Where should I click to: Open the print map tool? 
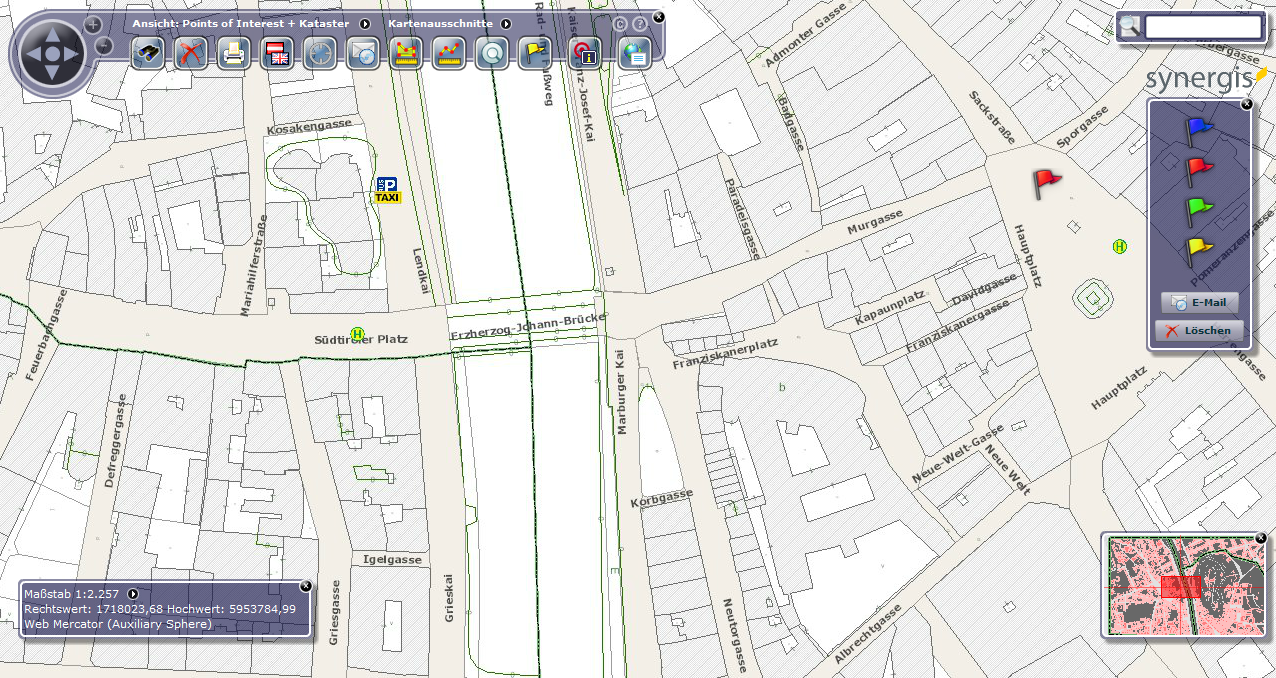point(234,54)
